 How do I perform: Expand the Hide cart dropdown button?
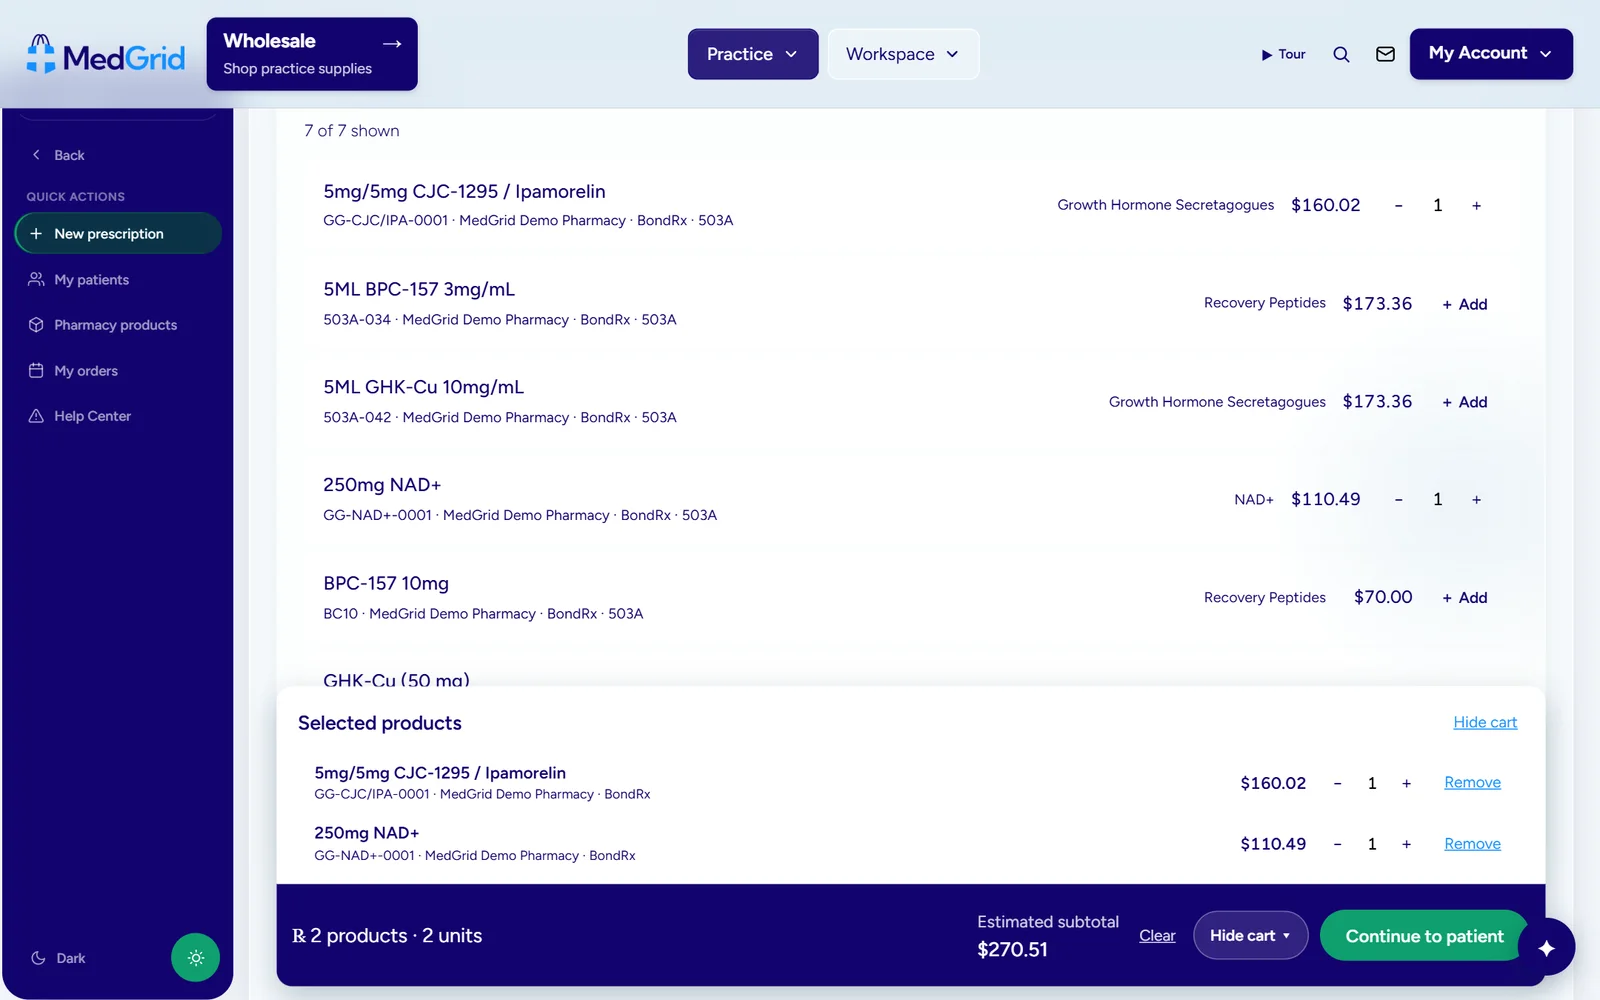pyautogui.click(x=1250, y=935)
